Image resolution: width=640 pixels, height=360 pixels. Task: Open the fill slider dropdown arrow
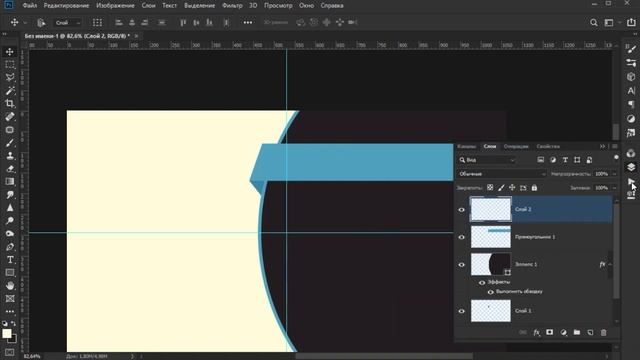tap(614, 188)
